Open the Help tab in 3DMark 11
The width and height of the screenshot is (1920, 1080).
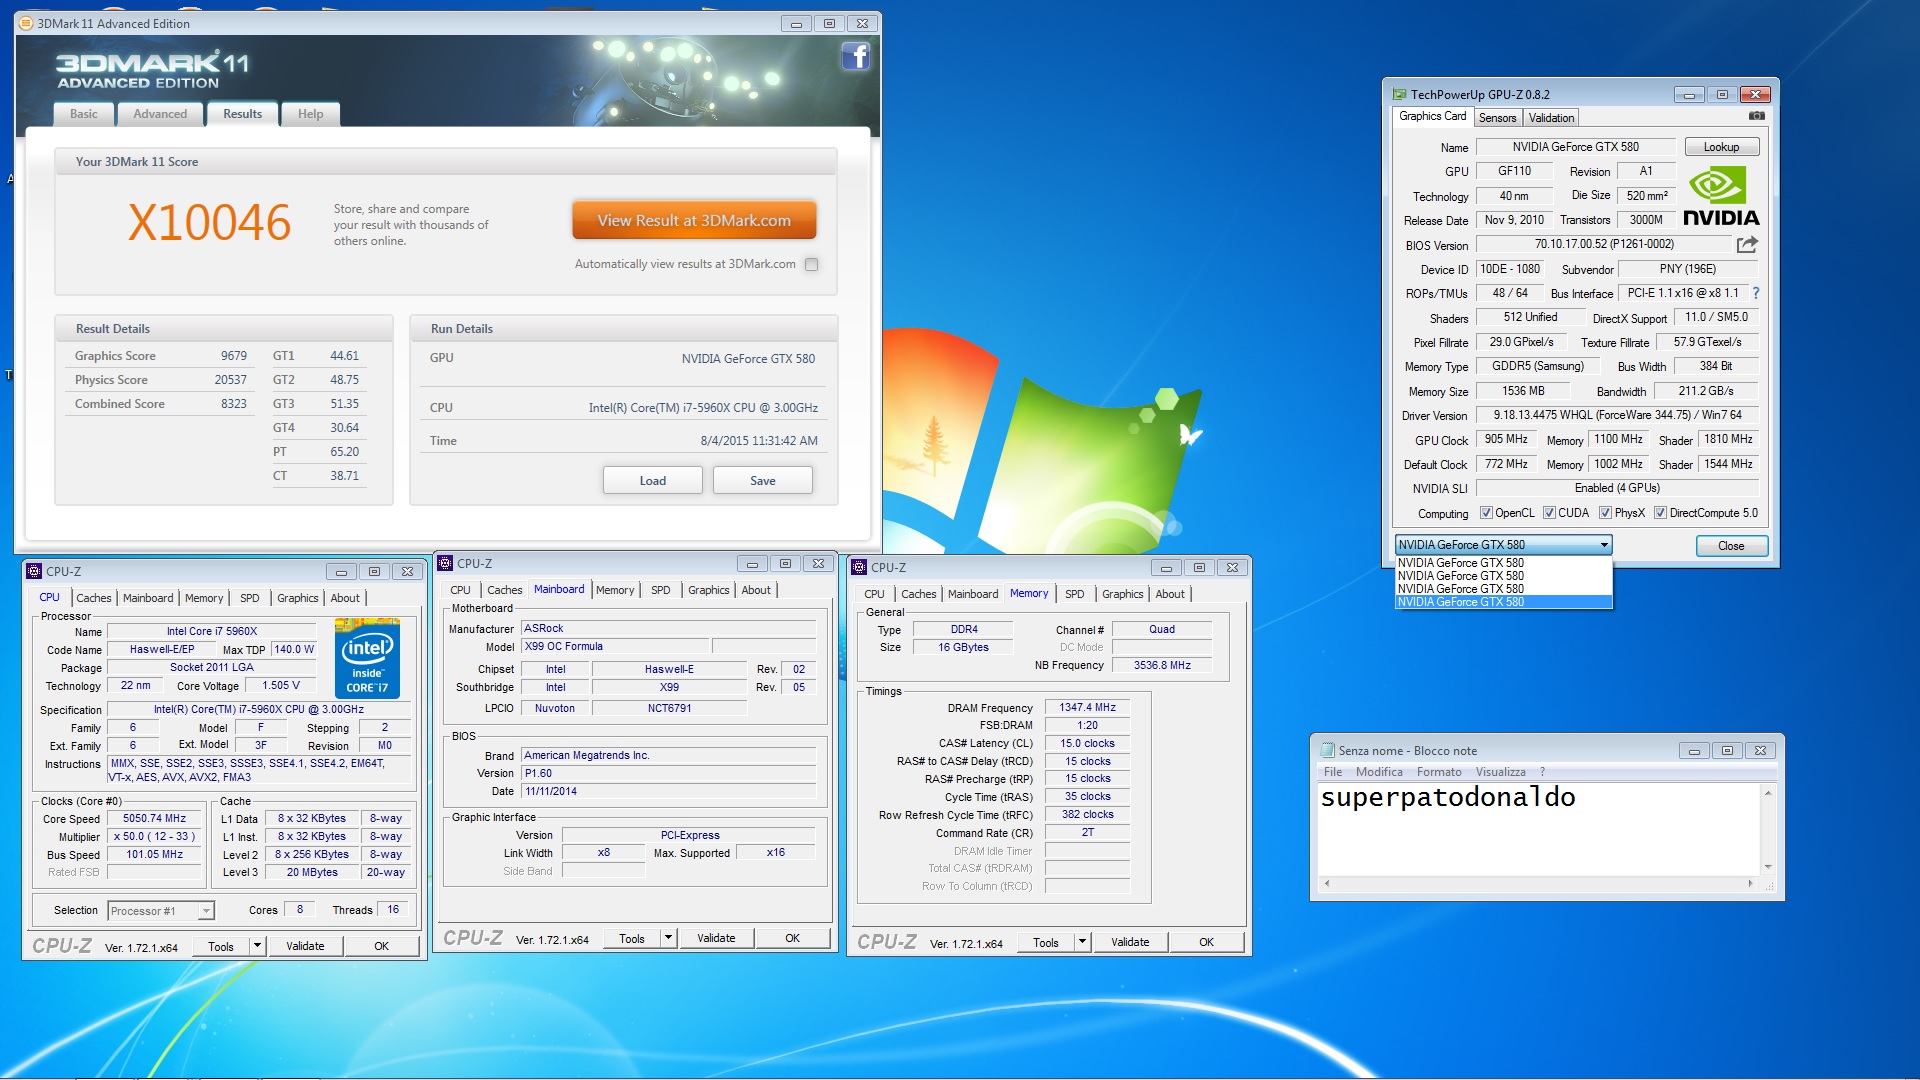tap(310, 114)
